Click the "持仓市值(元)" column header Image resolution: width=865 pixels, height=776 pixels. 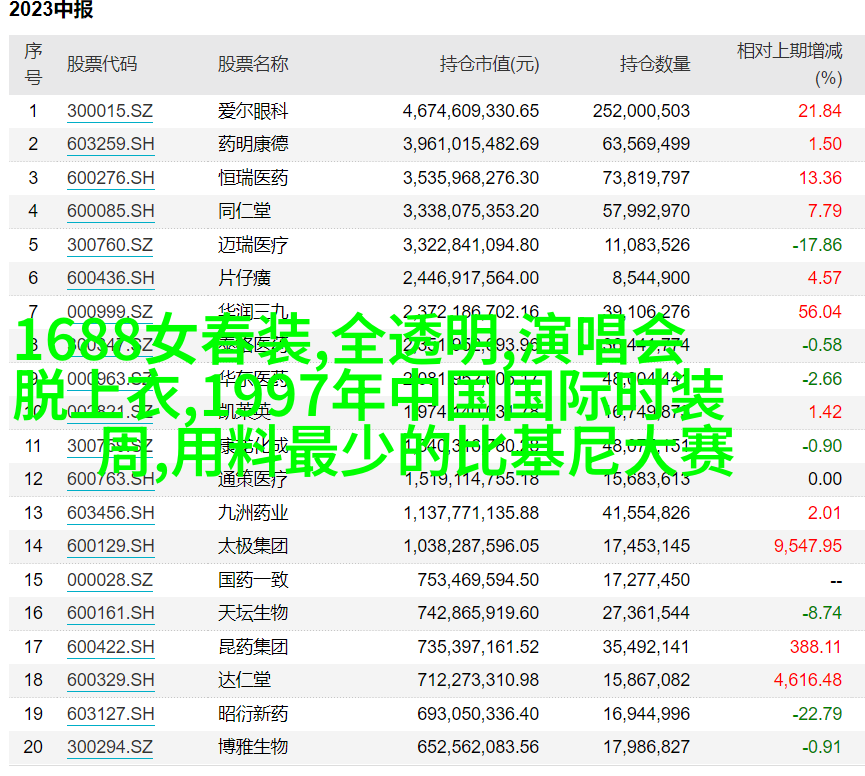pos(489,64)
